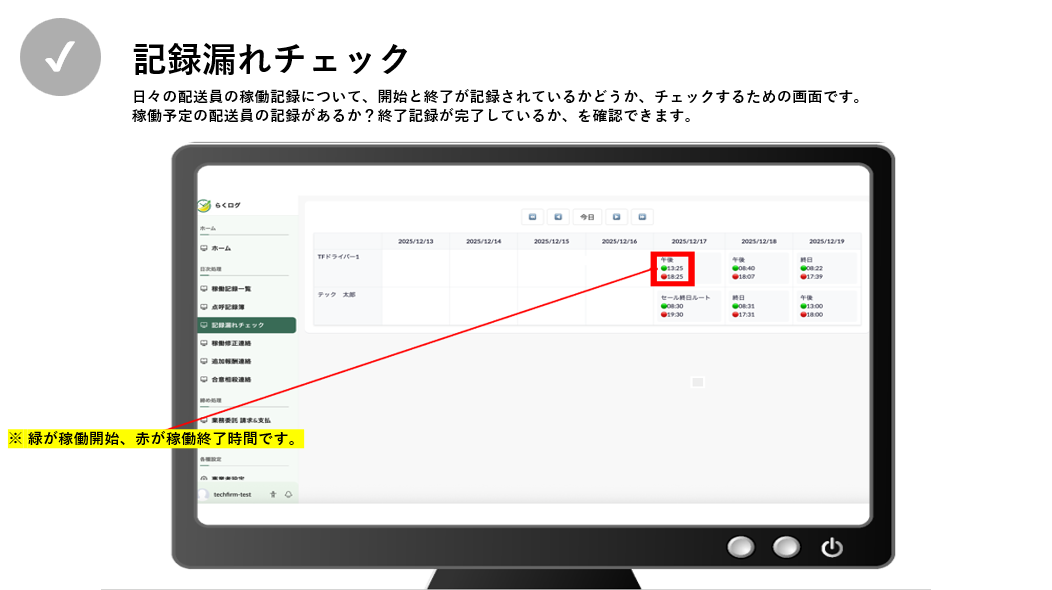Click the monitor power icon
Image resolution: width=1052 pixels, height=590 pixels.
click(832, 547)
